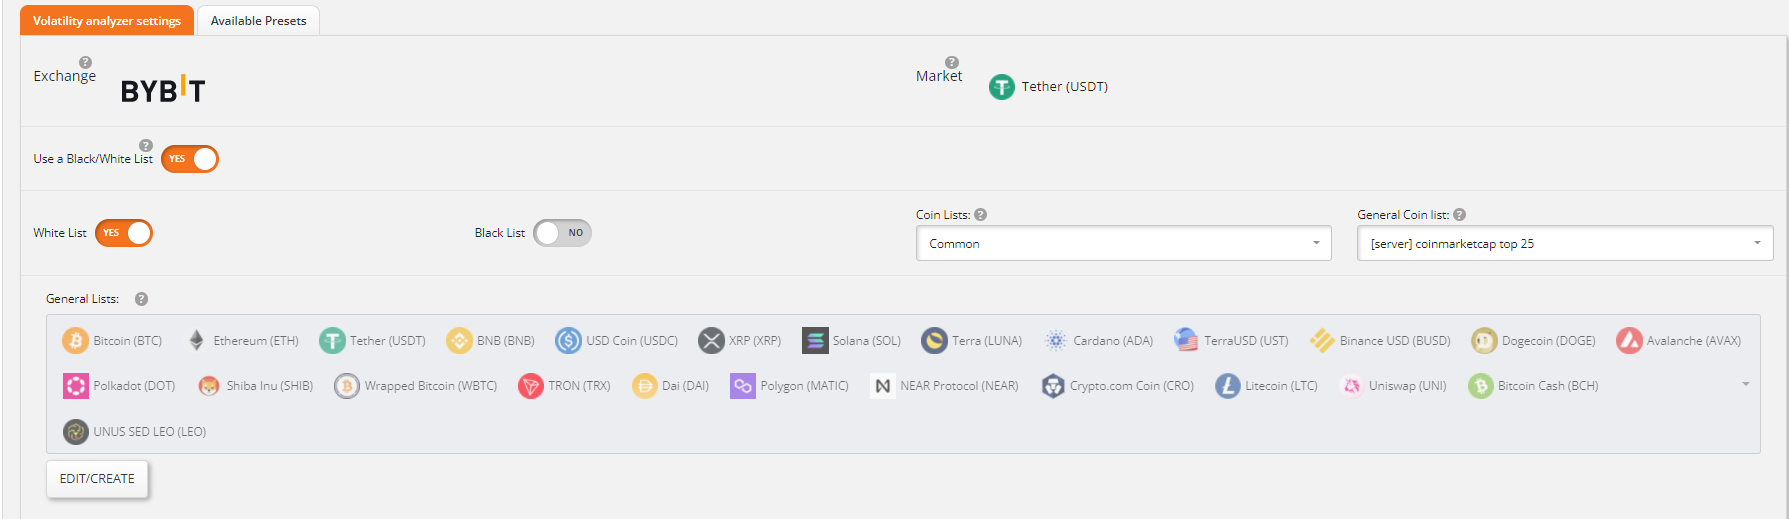Click the EDIT/CREATE button
Image resolution: width=1789 pixels, height=519 pixels.
tap(97, 479)
